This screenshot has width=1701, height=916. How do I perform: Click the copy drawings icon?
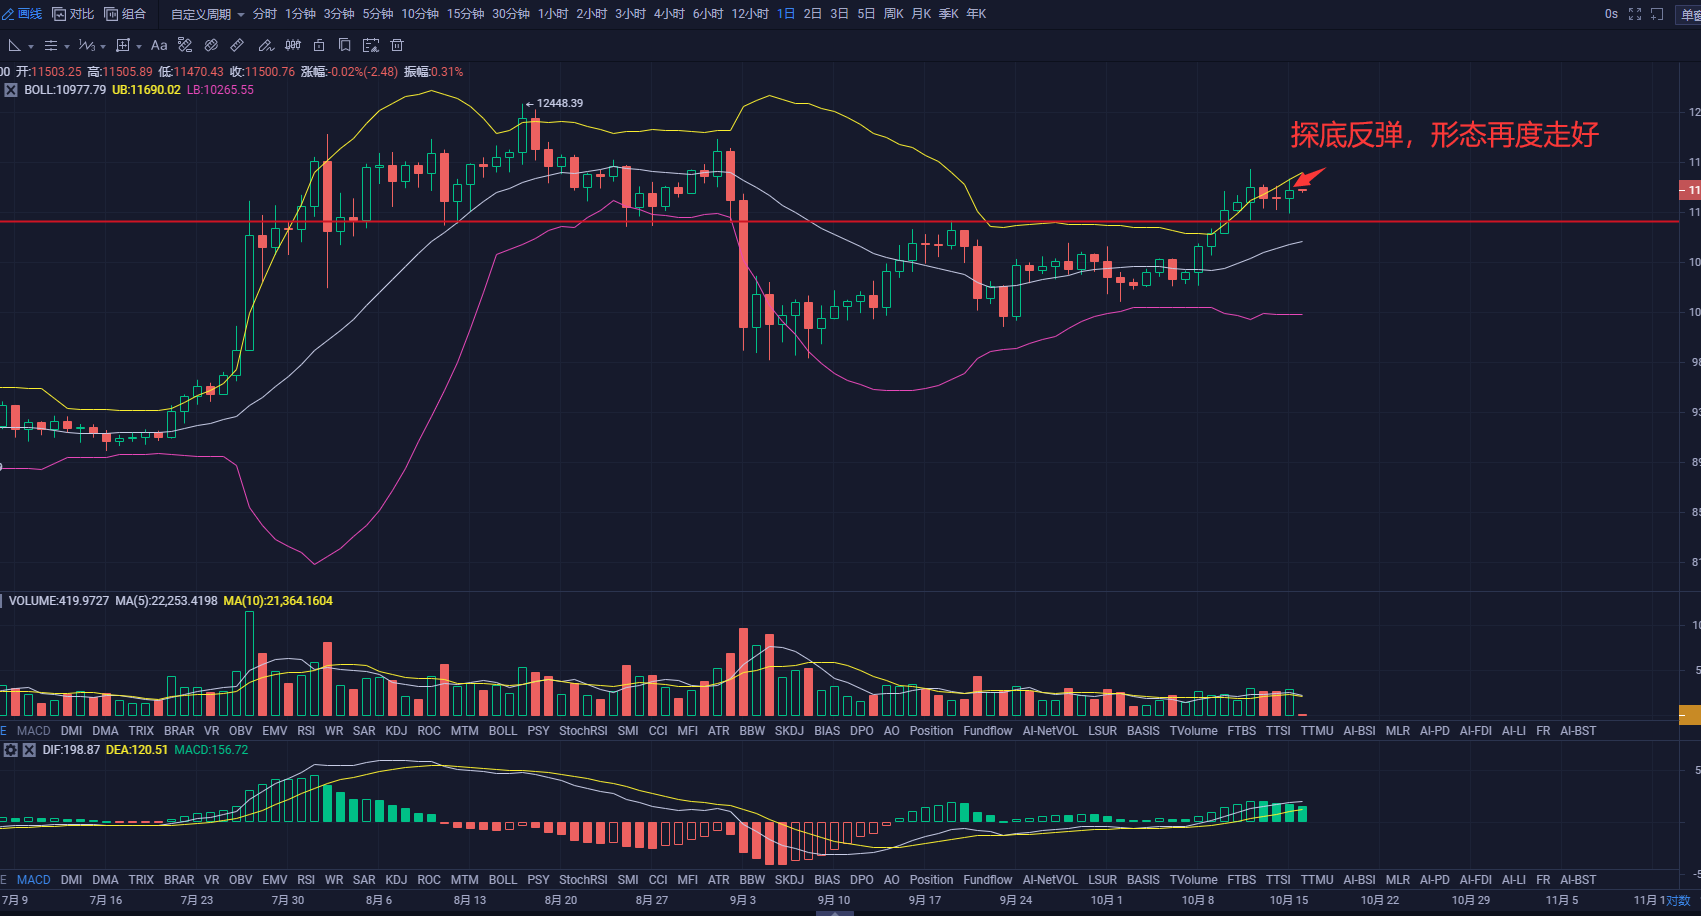pos(344,45)
